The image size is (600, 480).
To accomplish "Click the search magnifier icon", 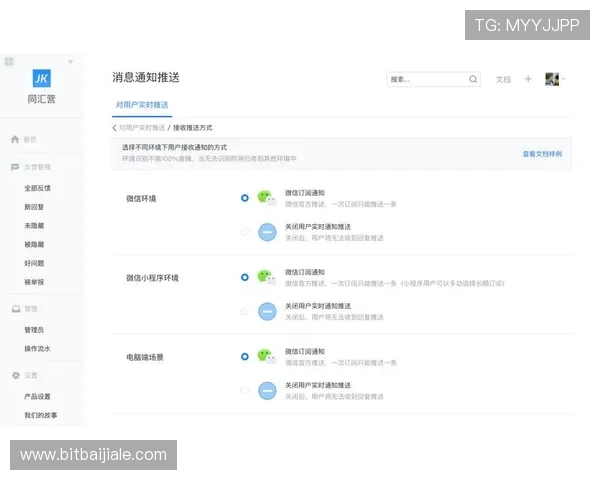I will pos(473,79).
